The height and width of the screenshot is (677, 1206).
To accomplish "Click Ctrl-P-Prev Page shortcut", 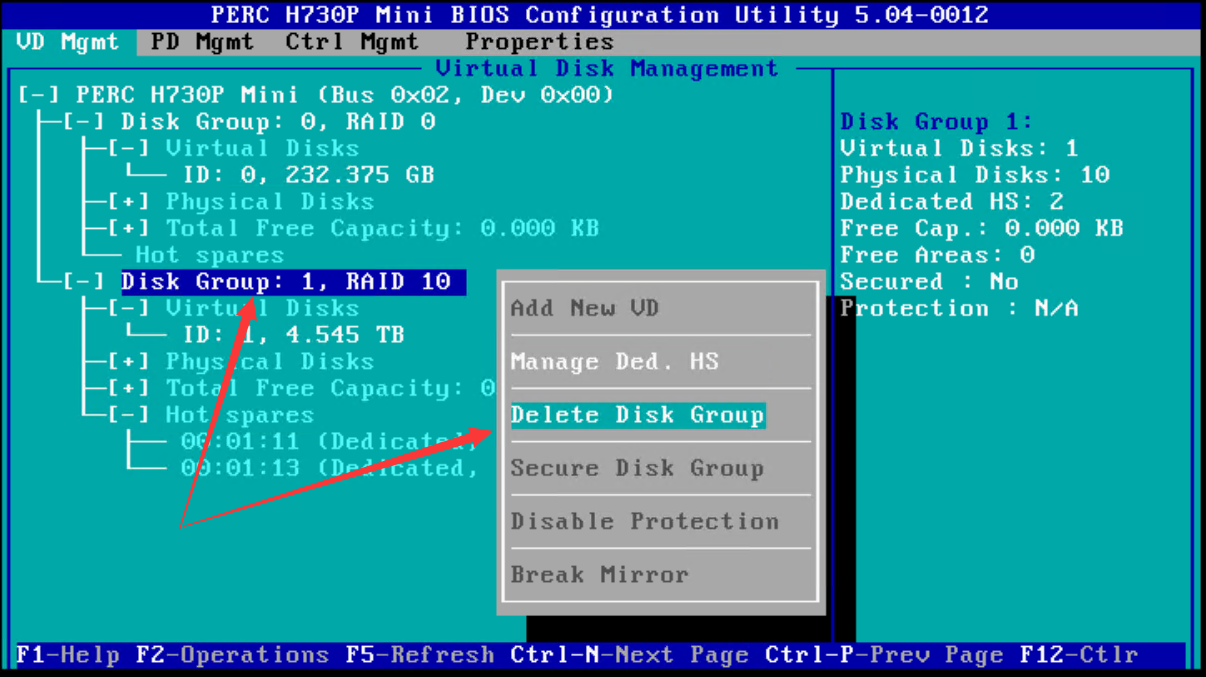I will pos(885,655).
